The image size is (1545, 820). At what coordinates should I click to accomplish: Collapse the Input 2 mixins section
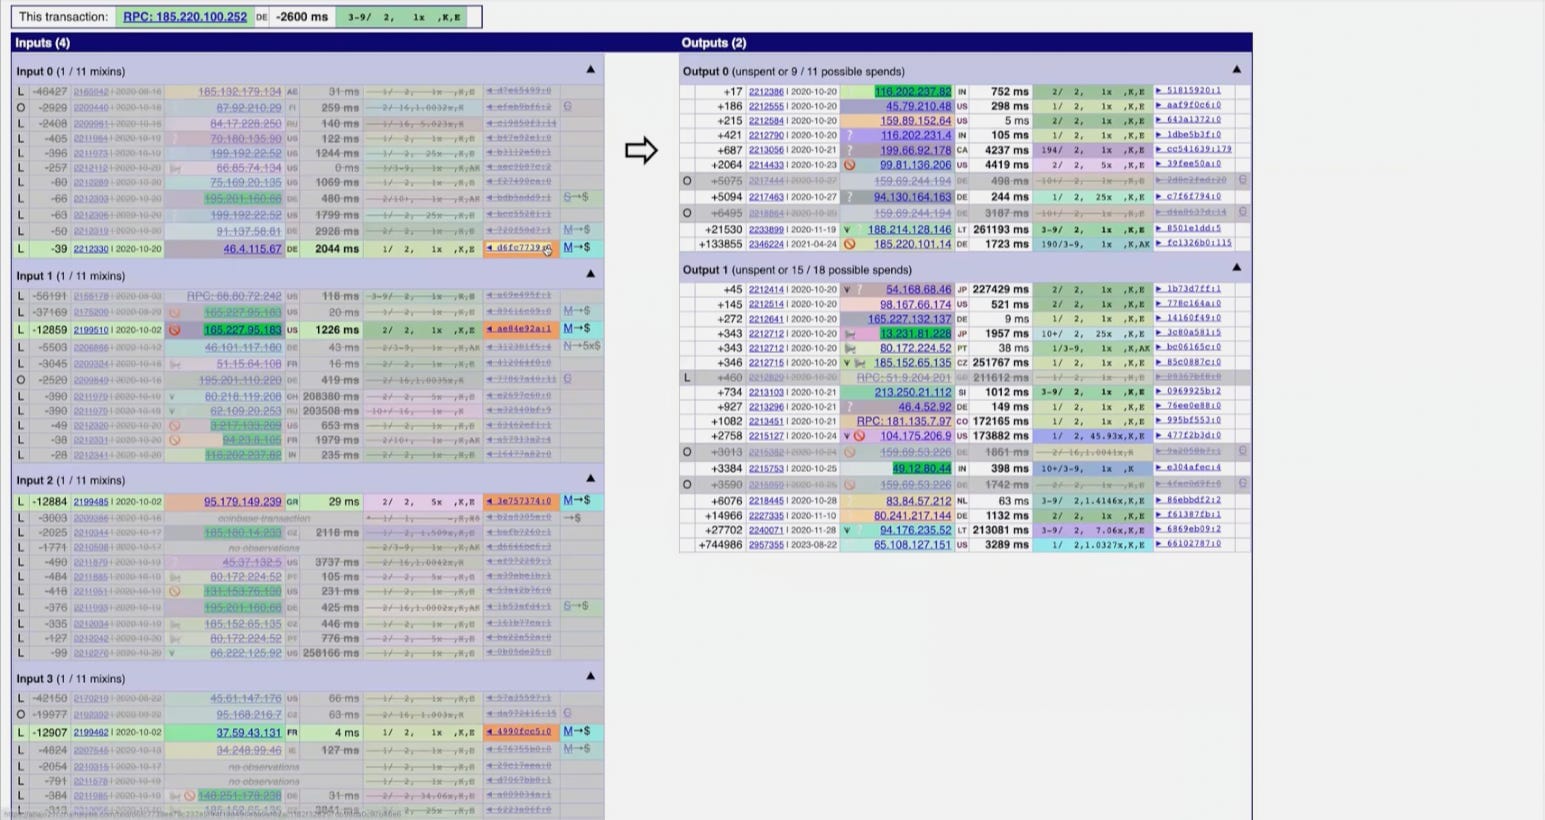tap(590, 479)
